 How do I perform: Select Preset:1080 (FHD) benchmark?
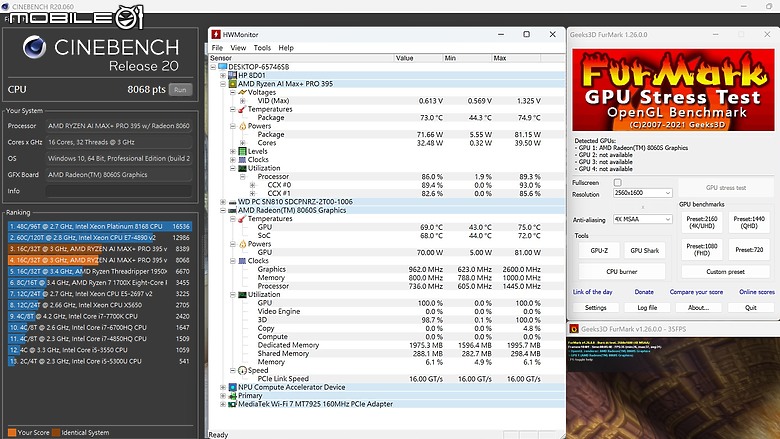point(701,250)
